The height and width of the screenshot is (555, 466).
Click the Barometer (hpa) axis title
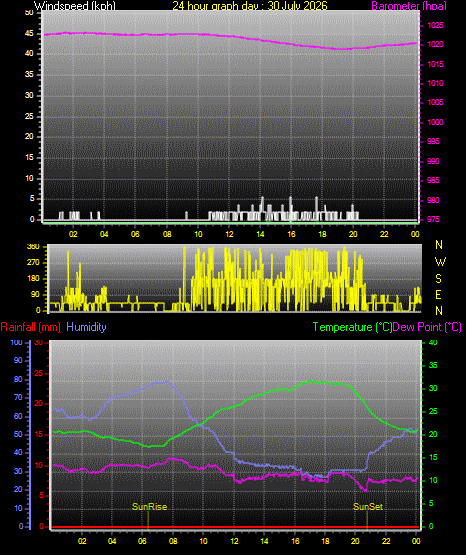[x=409, y=6]
